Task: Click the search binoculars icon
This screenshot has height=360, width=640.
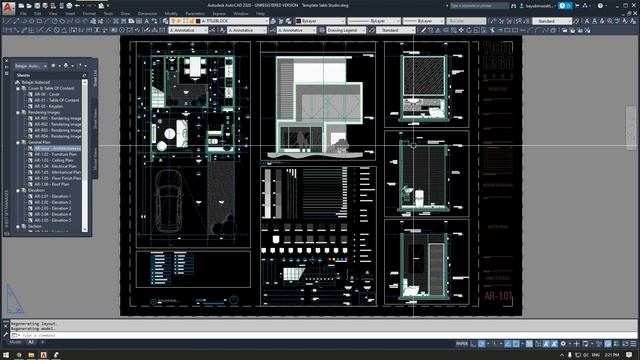Action: point(513,6)
